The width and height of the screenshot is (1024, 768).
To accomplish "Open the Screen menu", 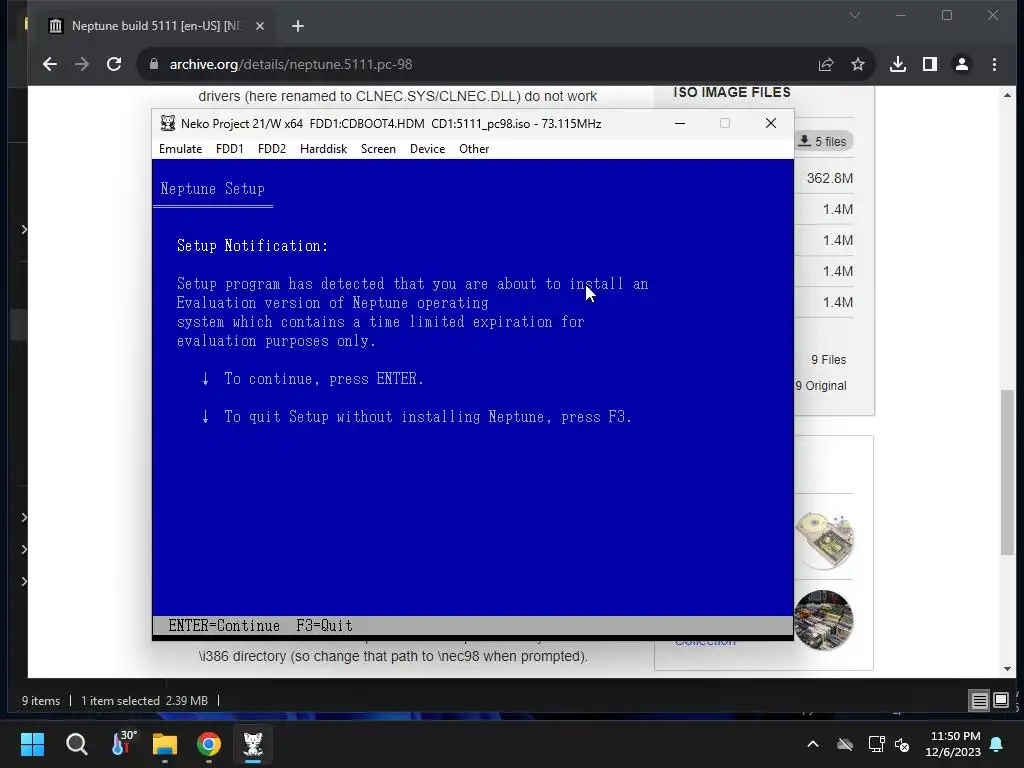I will [378, 149].
